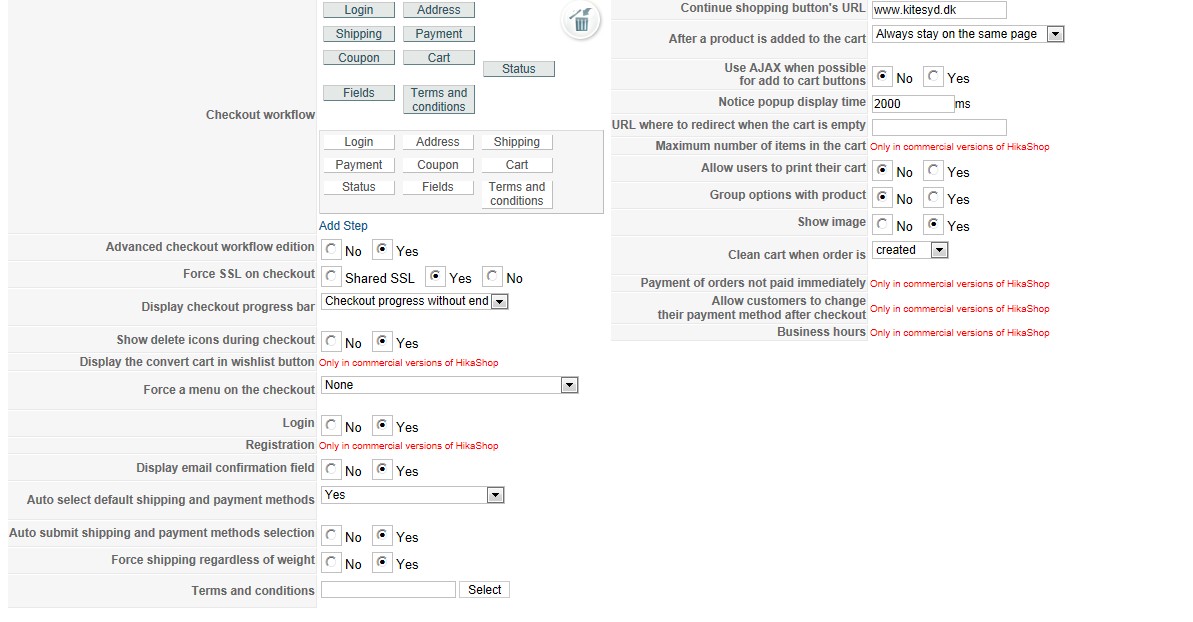Set Force shipping regardless of weight to No

click(332, 563)
